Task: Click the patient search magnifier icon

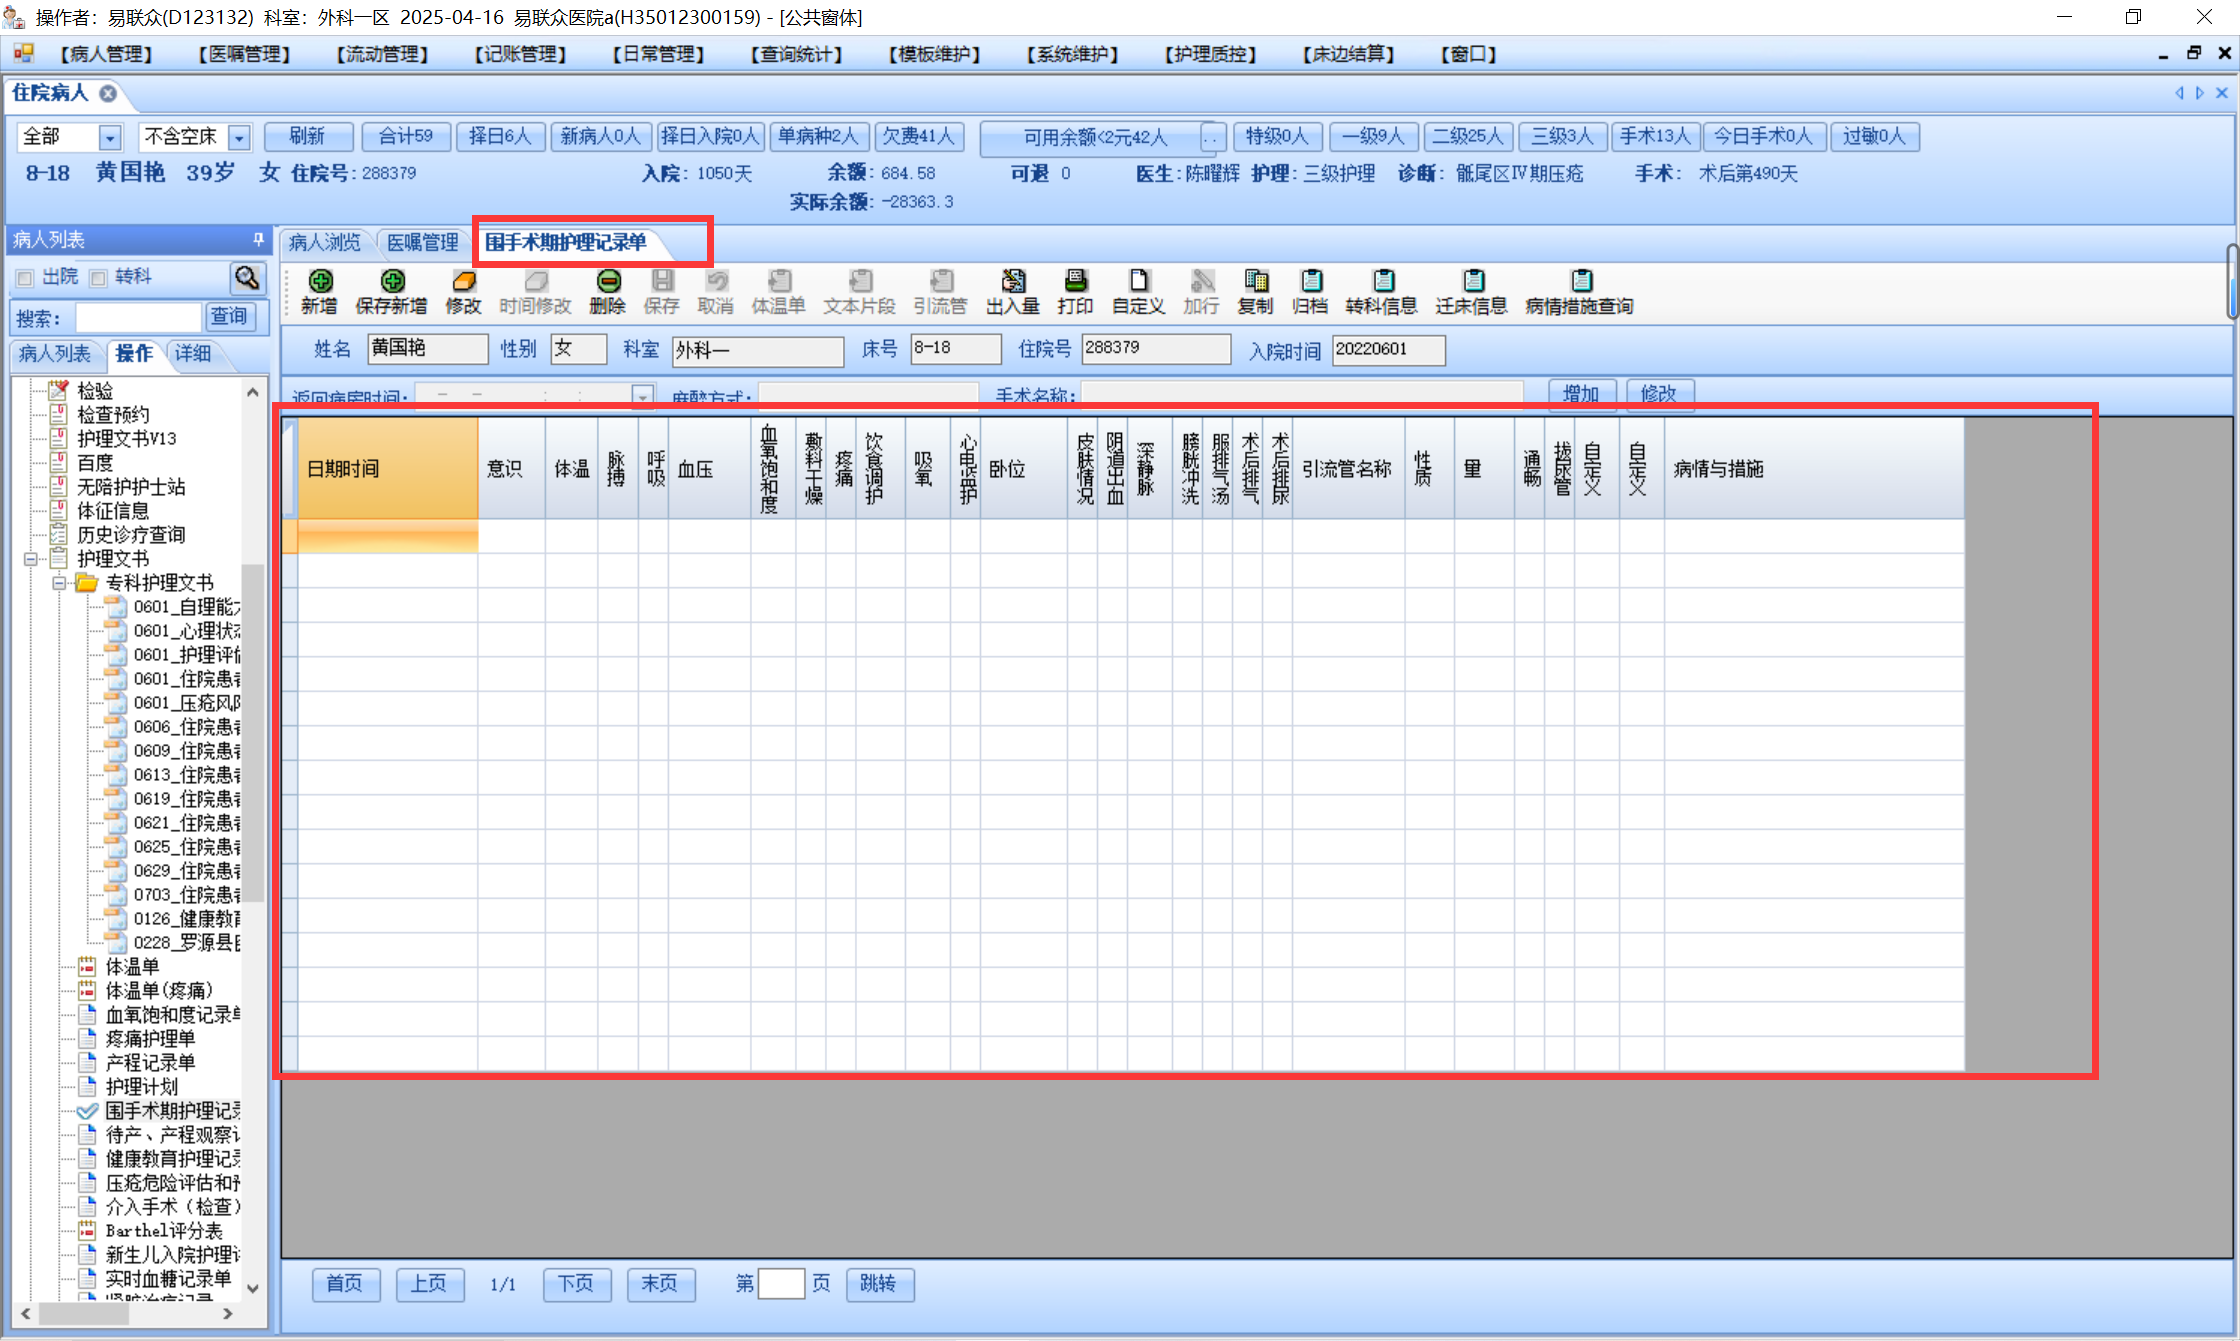Action: (x=247, y=277)
